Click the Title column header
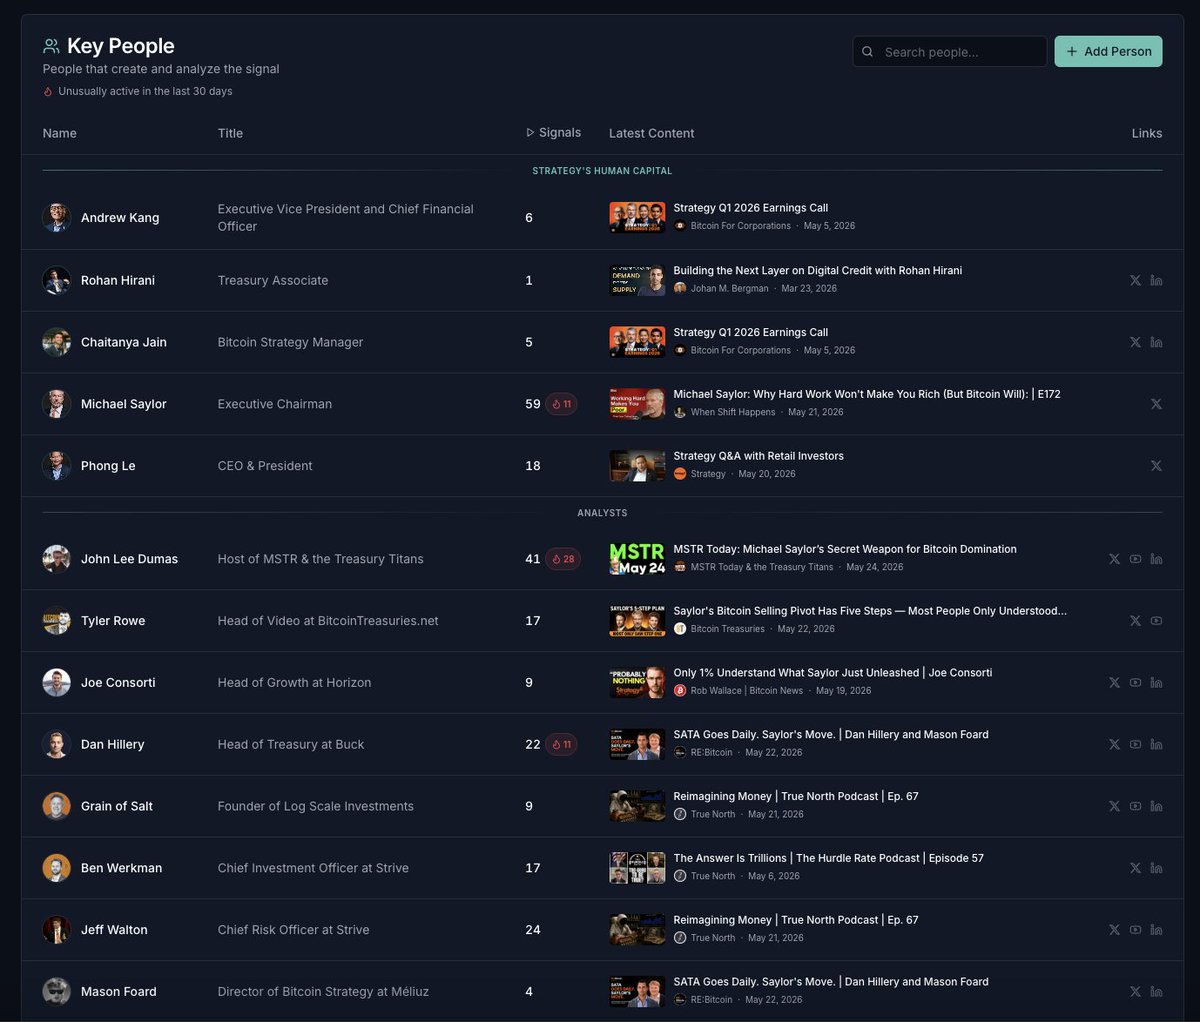The height and width of the screenshot is (1022, 1200). (230, 133)
